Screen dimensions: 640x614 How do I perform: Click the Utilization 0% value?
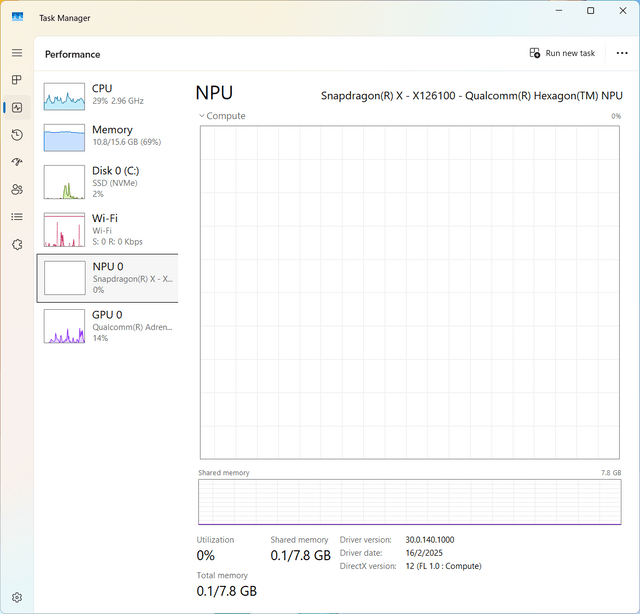tap(205, 555)
